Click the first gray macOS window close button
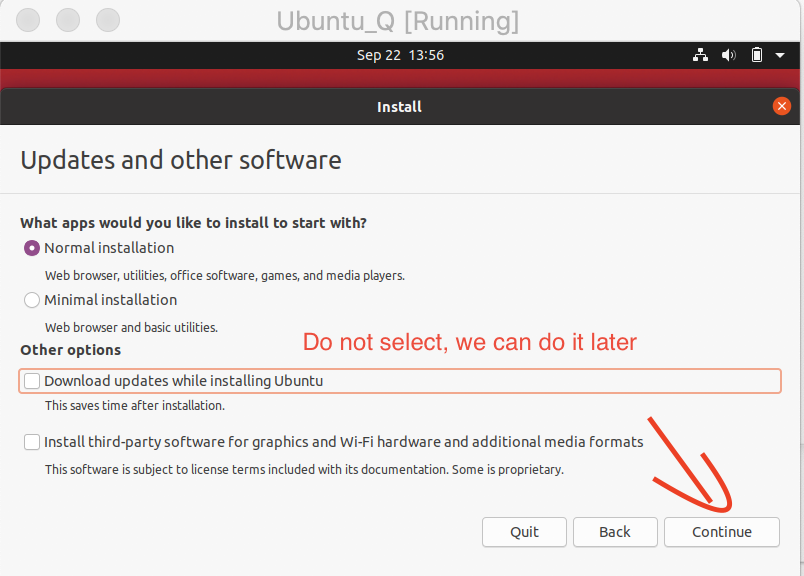 tap(30, 20)
